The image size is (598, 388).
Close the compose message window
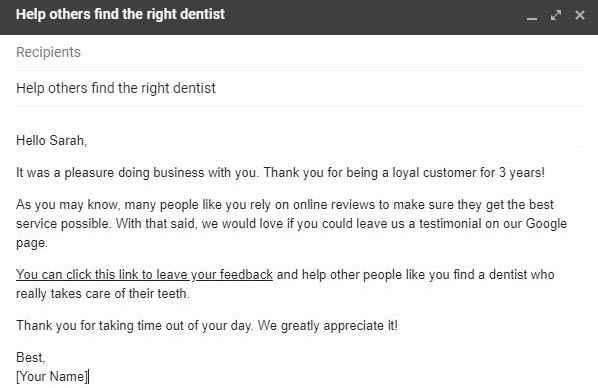coord(580,15)
